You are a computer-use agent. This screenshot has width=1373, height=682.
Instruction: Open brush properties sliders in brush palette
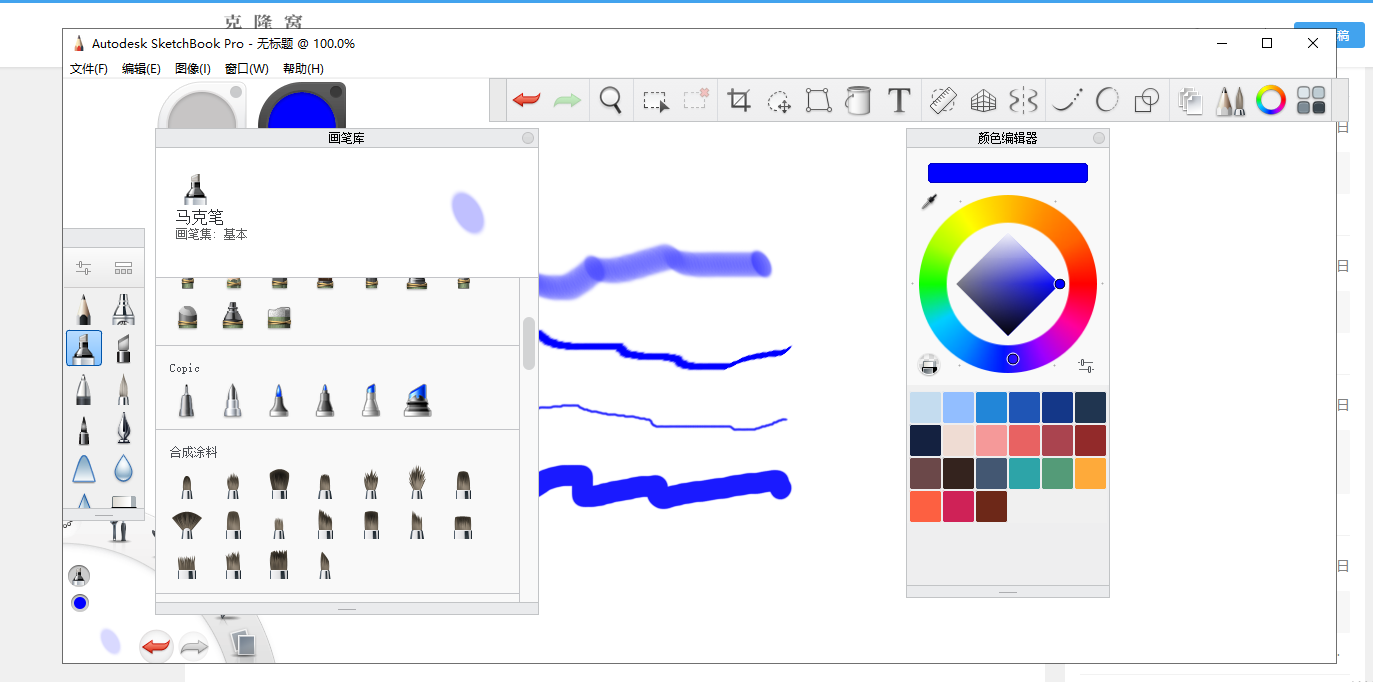tap(83, 268)
